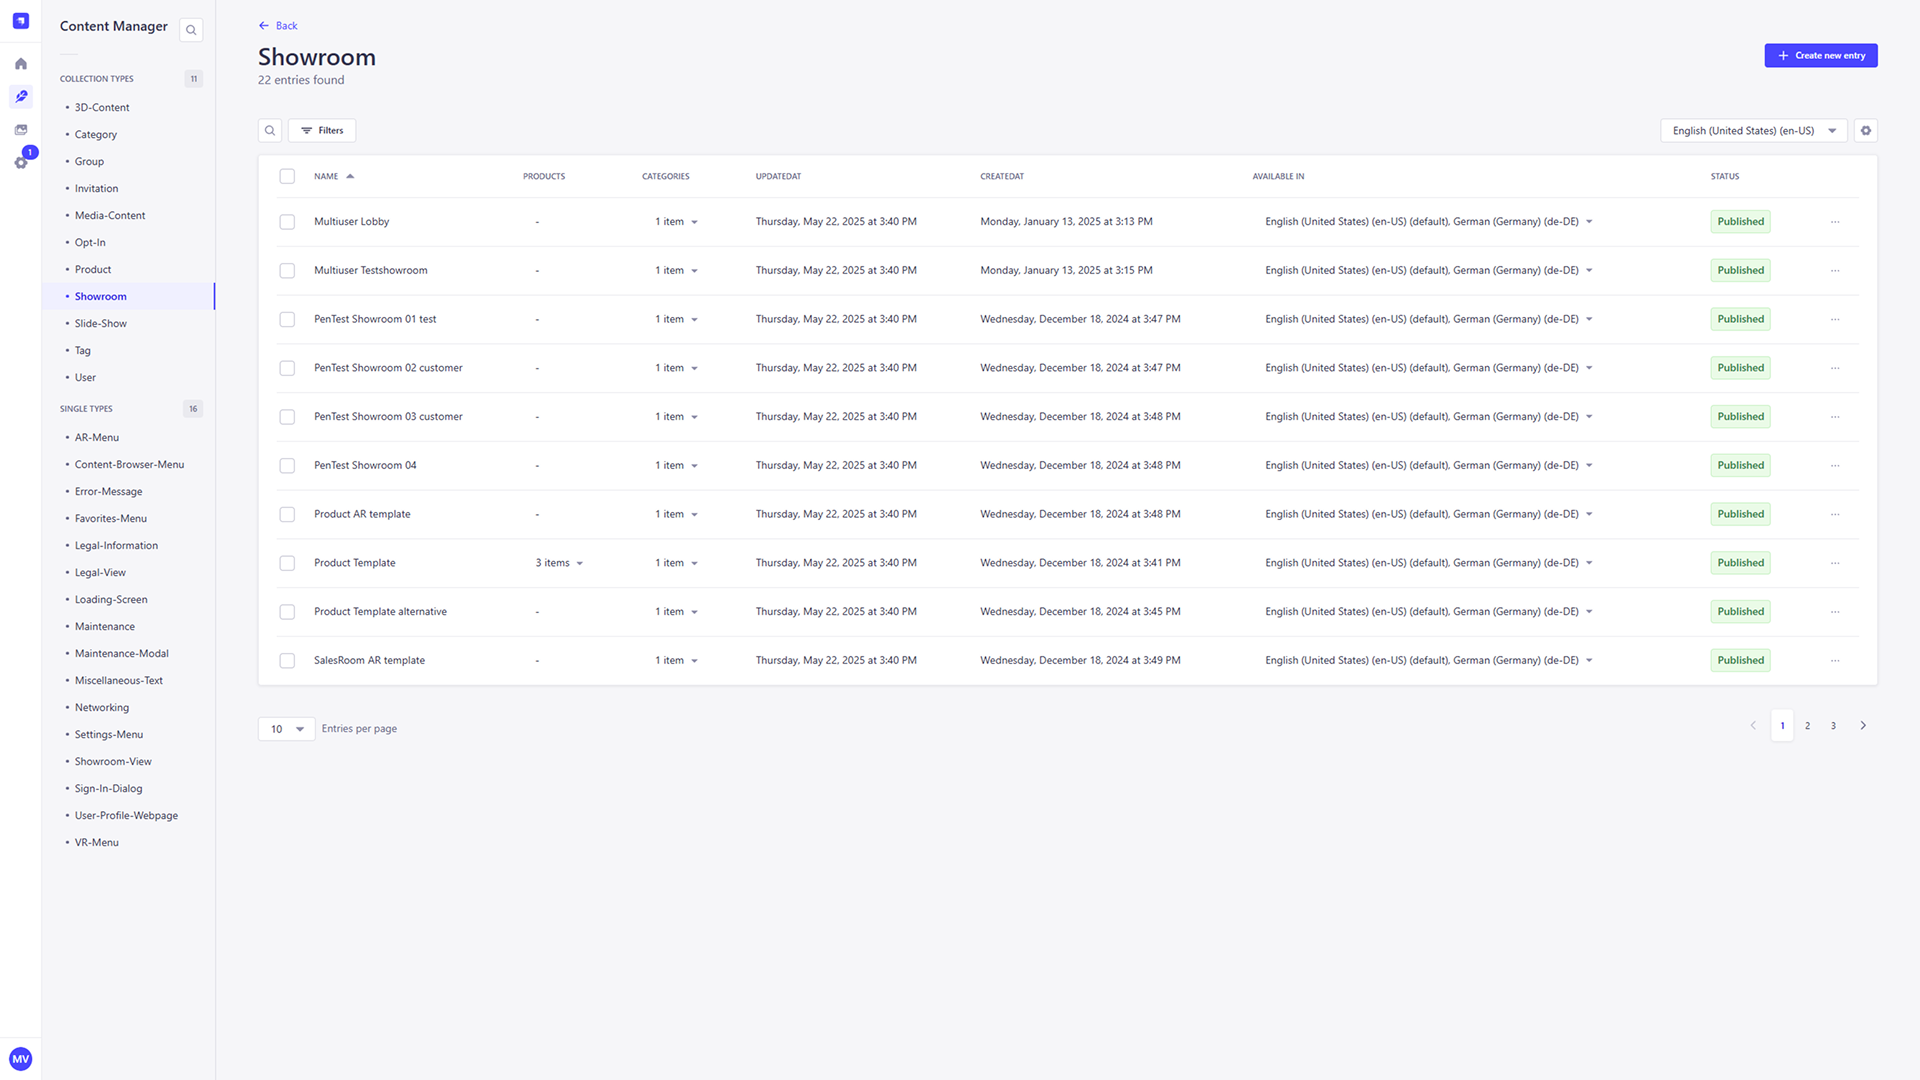Open the Slide-Show collection type
The width and height of the screenshot is (1920, 1080).
[x=101, y=324]
